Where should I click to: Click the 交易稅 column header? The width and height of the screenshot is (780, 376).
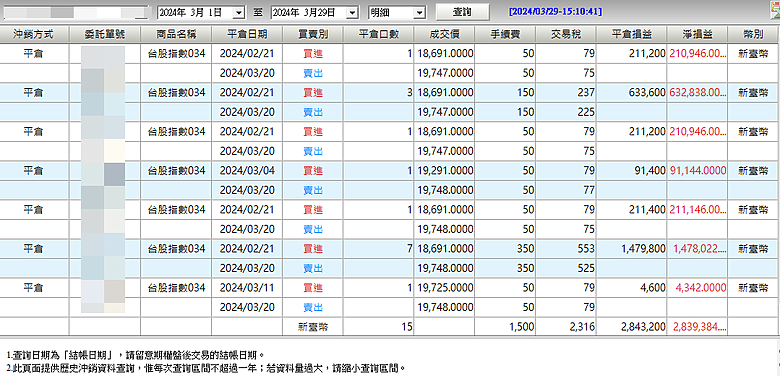(566, 34)
